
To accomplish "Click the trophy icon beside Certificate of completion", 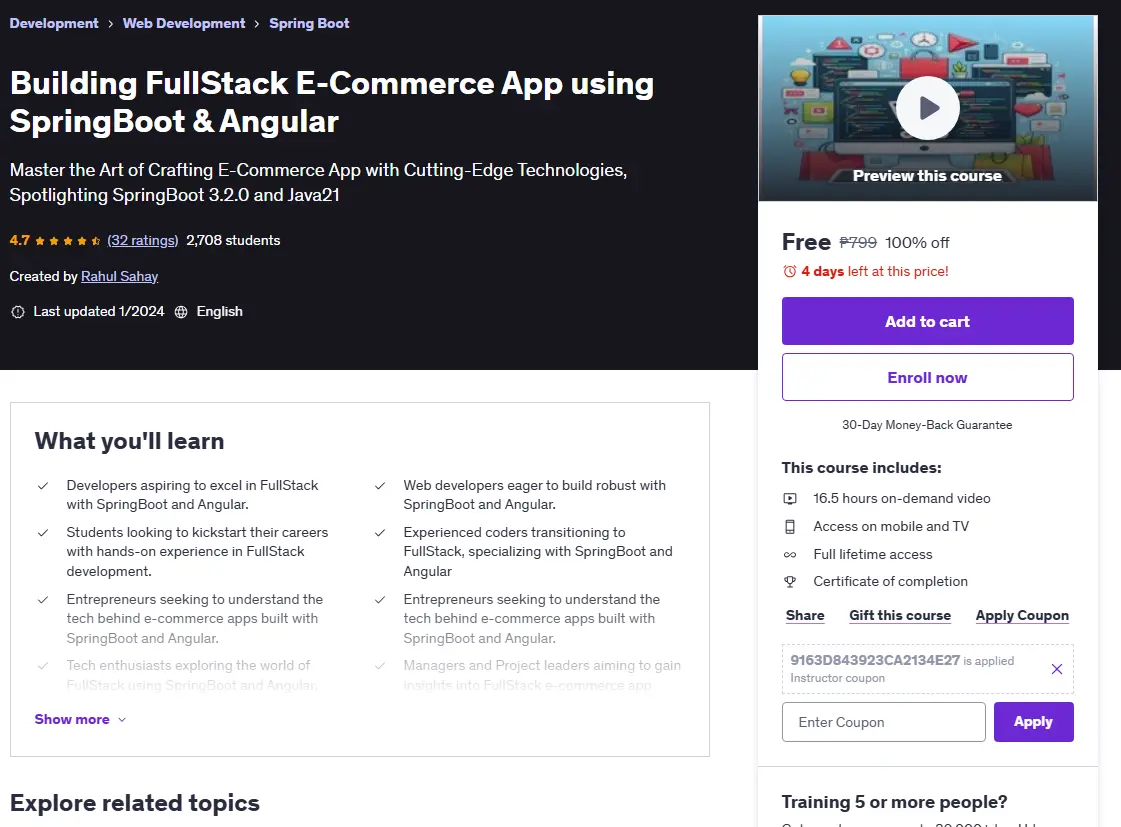I will pos(789,582).
